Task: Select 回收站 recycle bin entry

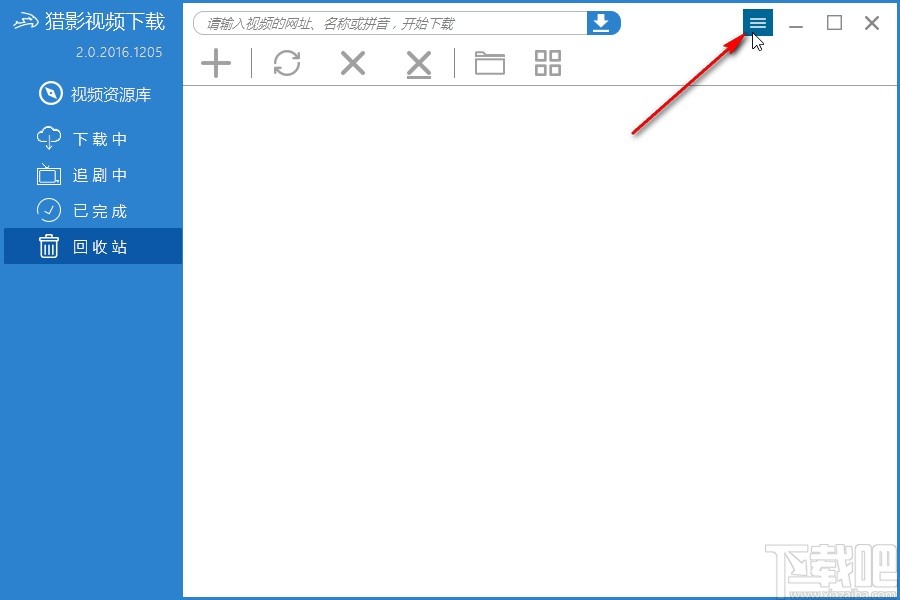Action: [x=93, y=246]
